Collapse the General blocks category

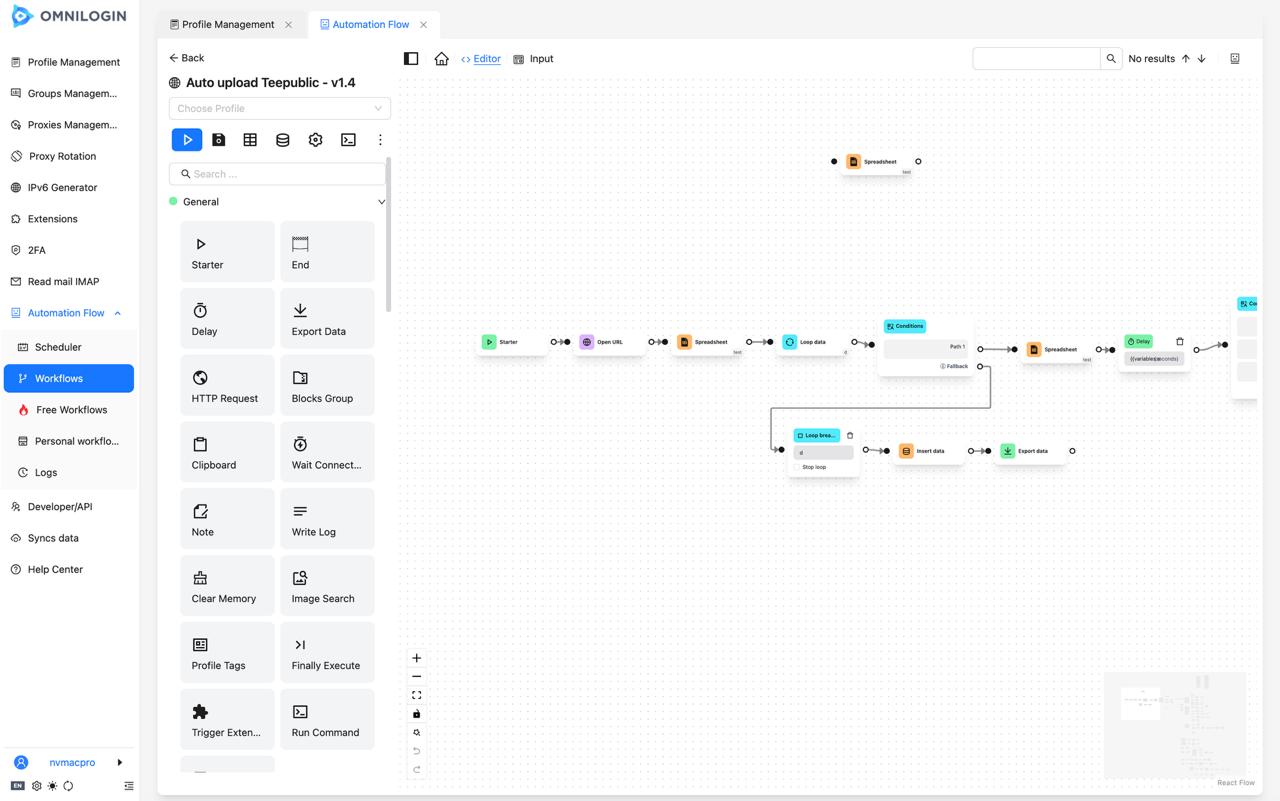tap(381, 202)
